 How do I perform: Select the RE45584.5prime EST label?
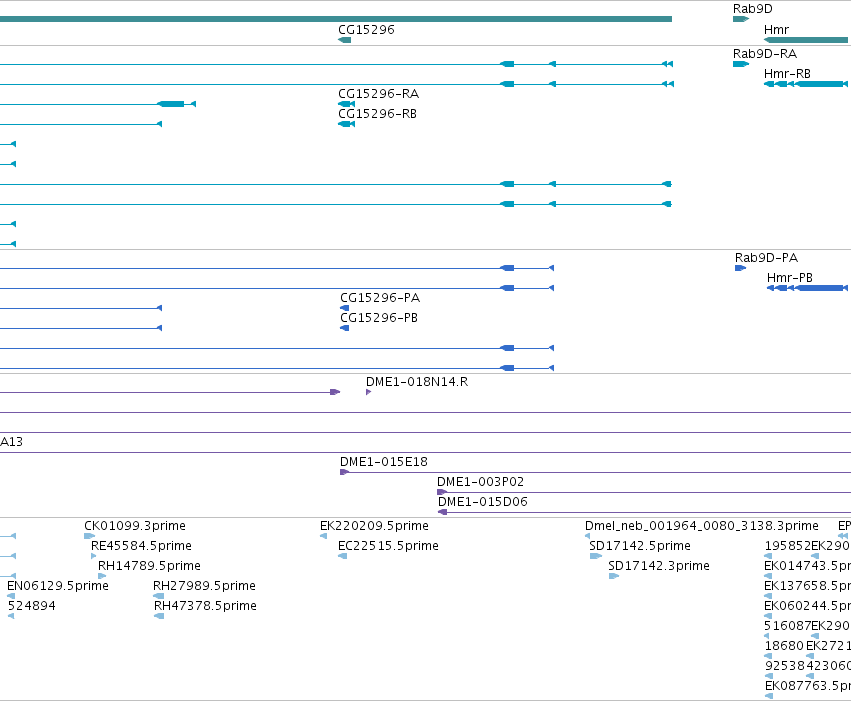tap(141, 546)
